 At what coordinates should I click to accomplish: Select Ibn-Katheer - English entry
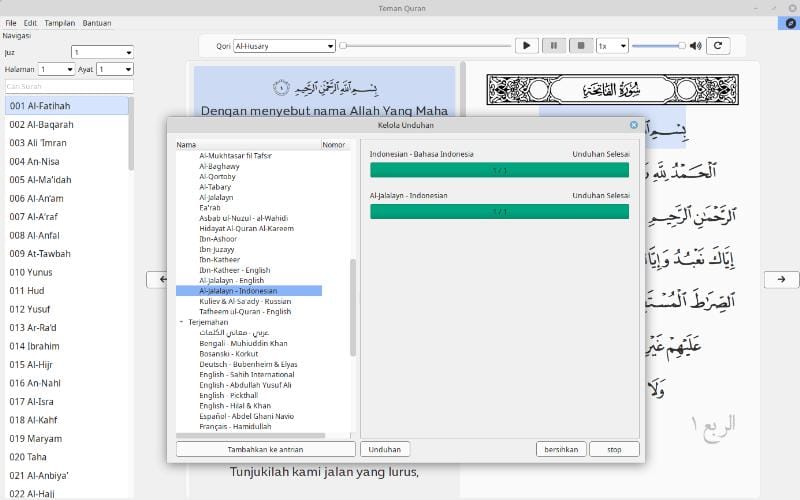[235, 270]
